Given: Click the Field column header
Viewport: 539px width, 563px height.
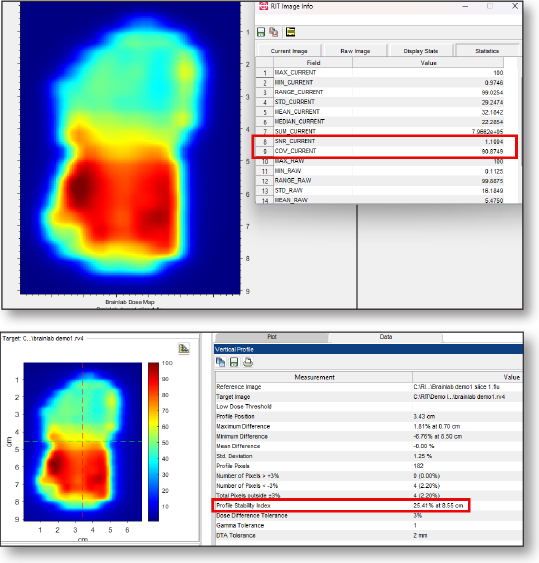Looking at the screenshot, I should click(x=313, y=63).
